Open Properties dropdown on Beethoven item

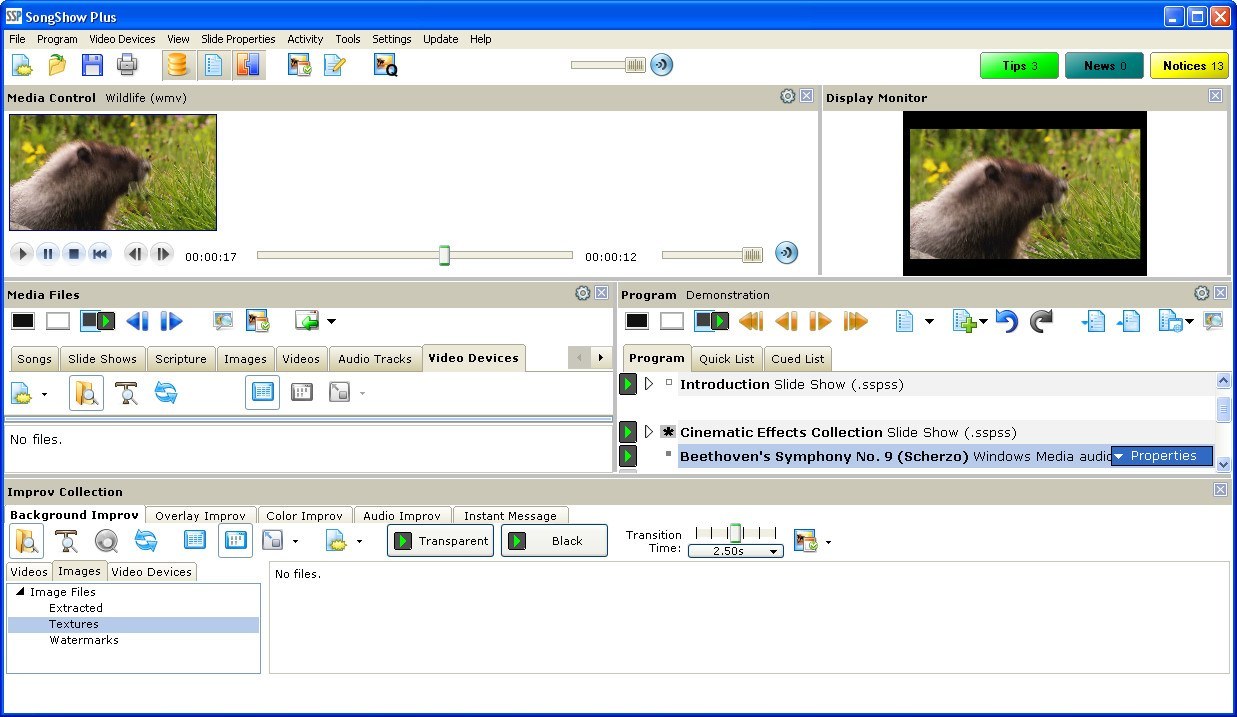pos(1161,456)
